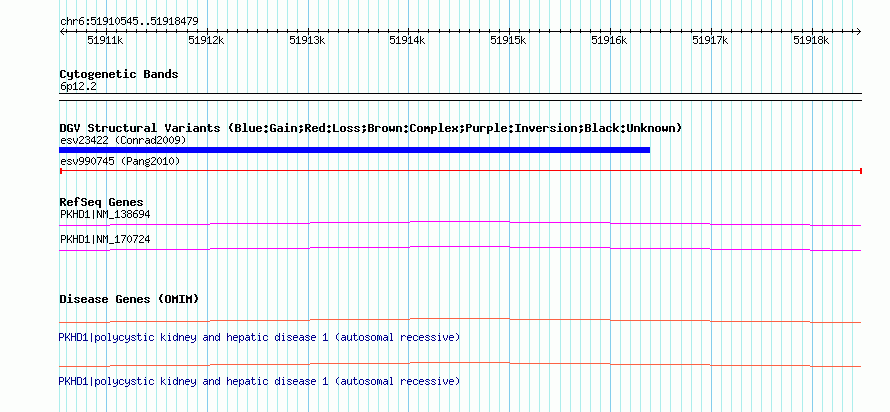Image resolution: width=890 pixels, height=412 pixels.
Task: Click the 51913k ruler position
Action: 308,40
